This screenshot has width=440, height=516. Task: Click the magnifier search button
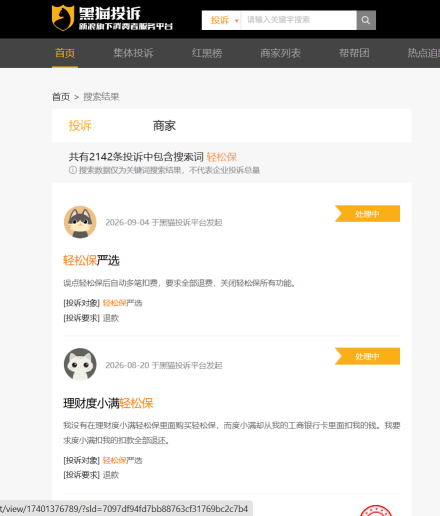pyautogui.click(x=366, y=20)
